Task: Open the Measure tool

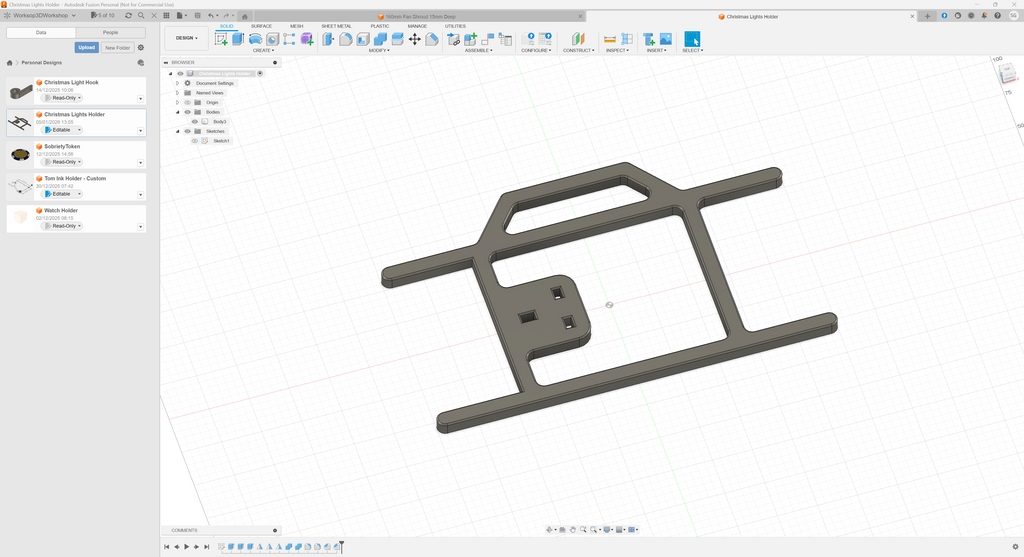Action: [x=609, y=39]
